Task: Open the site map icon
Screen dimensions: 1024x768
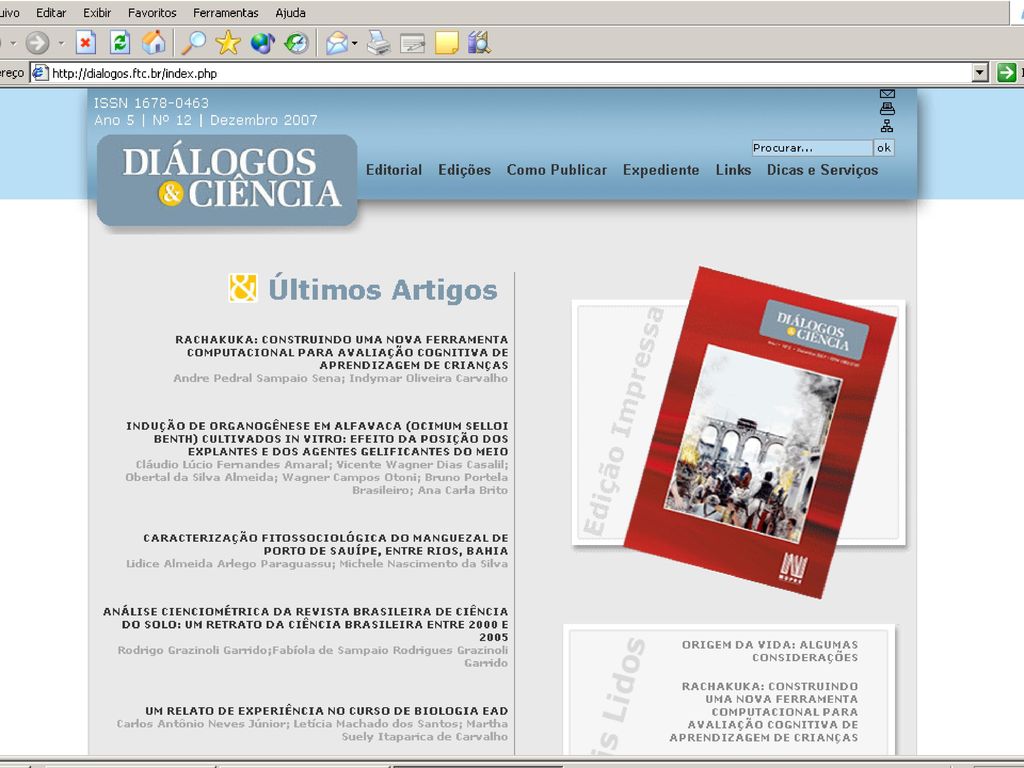Action: point(887,125)
